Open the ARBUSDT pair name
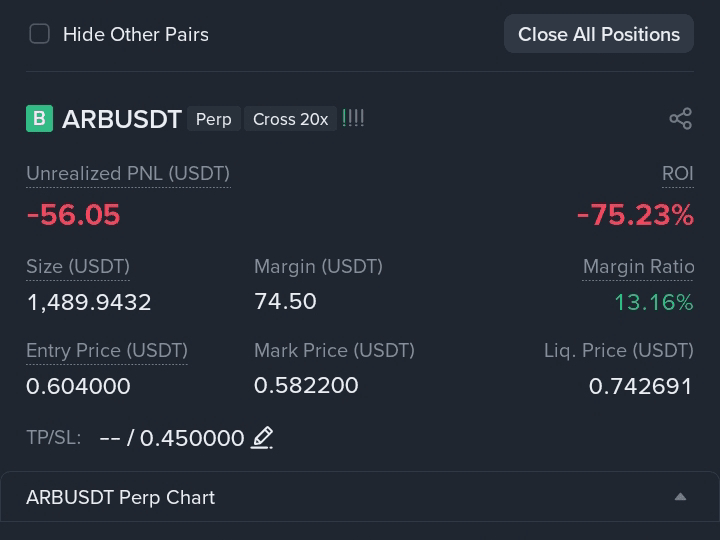The image size is (720, 540). tap(122, 119)
